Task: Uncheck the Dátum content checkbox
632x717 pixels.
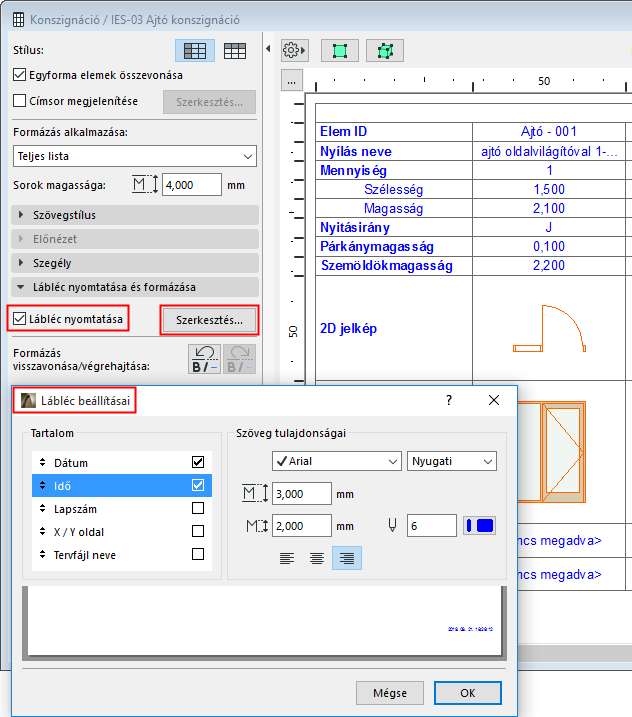Action: (x=198, y=462)
